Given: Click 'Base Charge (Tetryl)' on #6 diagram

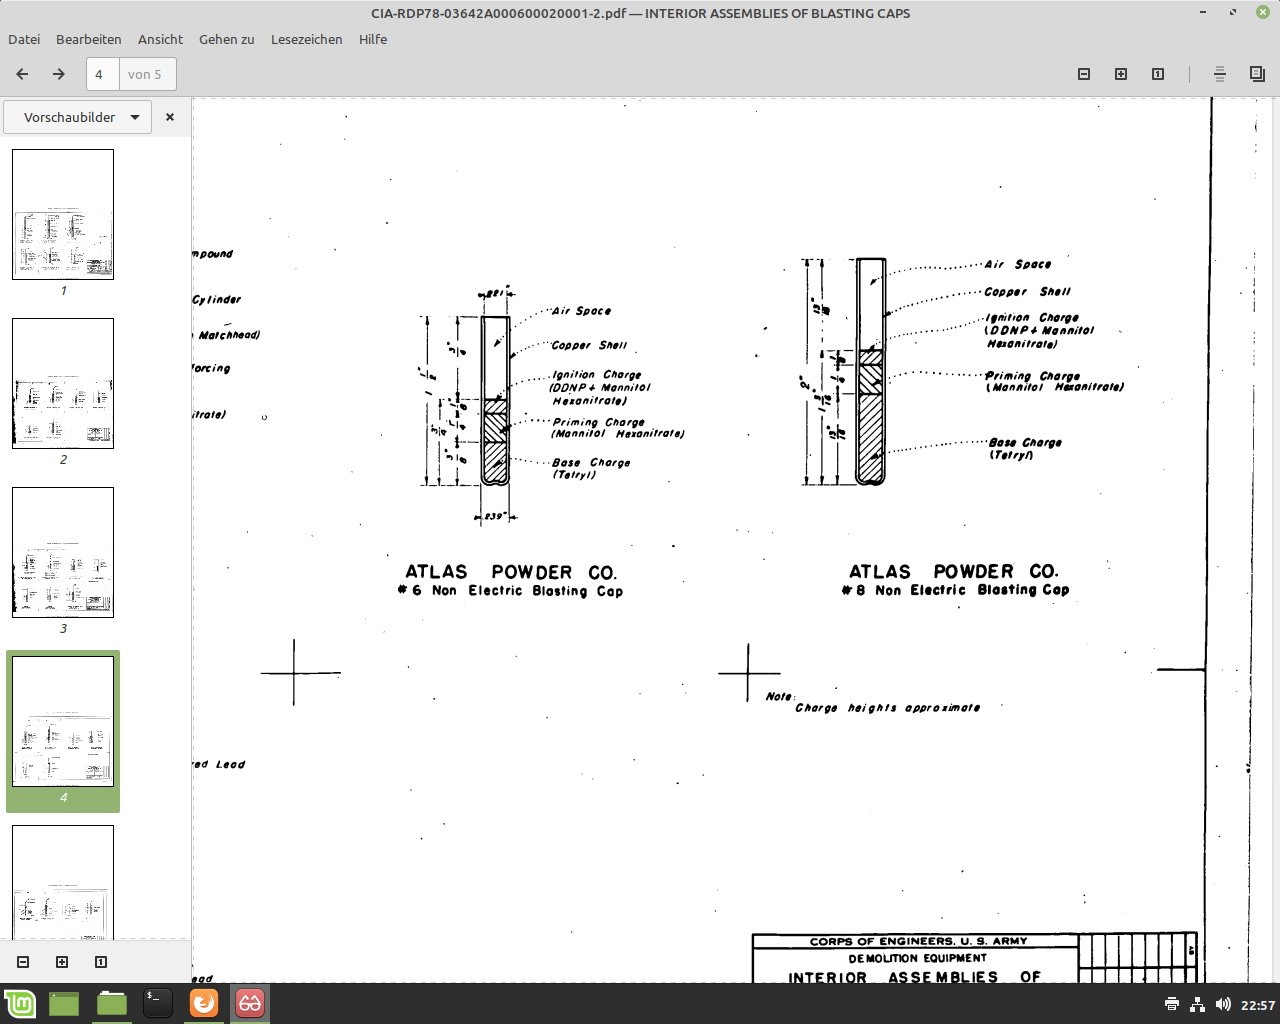Looking at the screenshot, I should pyautogui.click(x=591, y=469).
